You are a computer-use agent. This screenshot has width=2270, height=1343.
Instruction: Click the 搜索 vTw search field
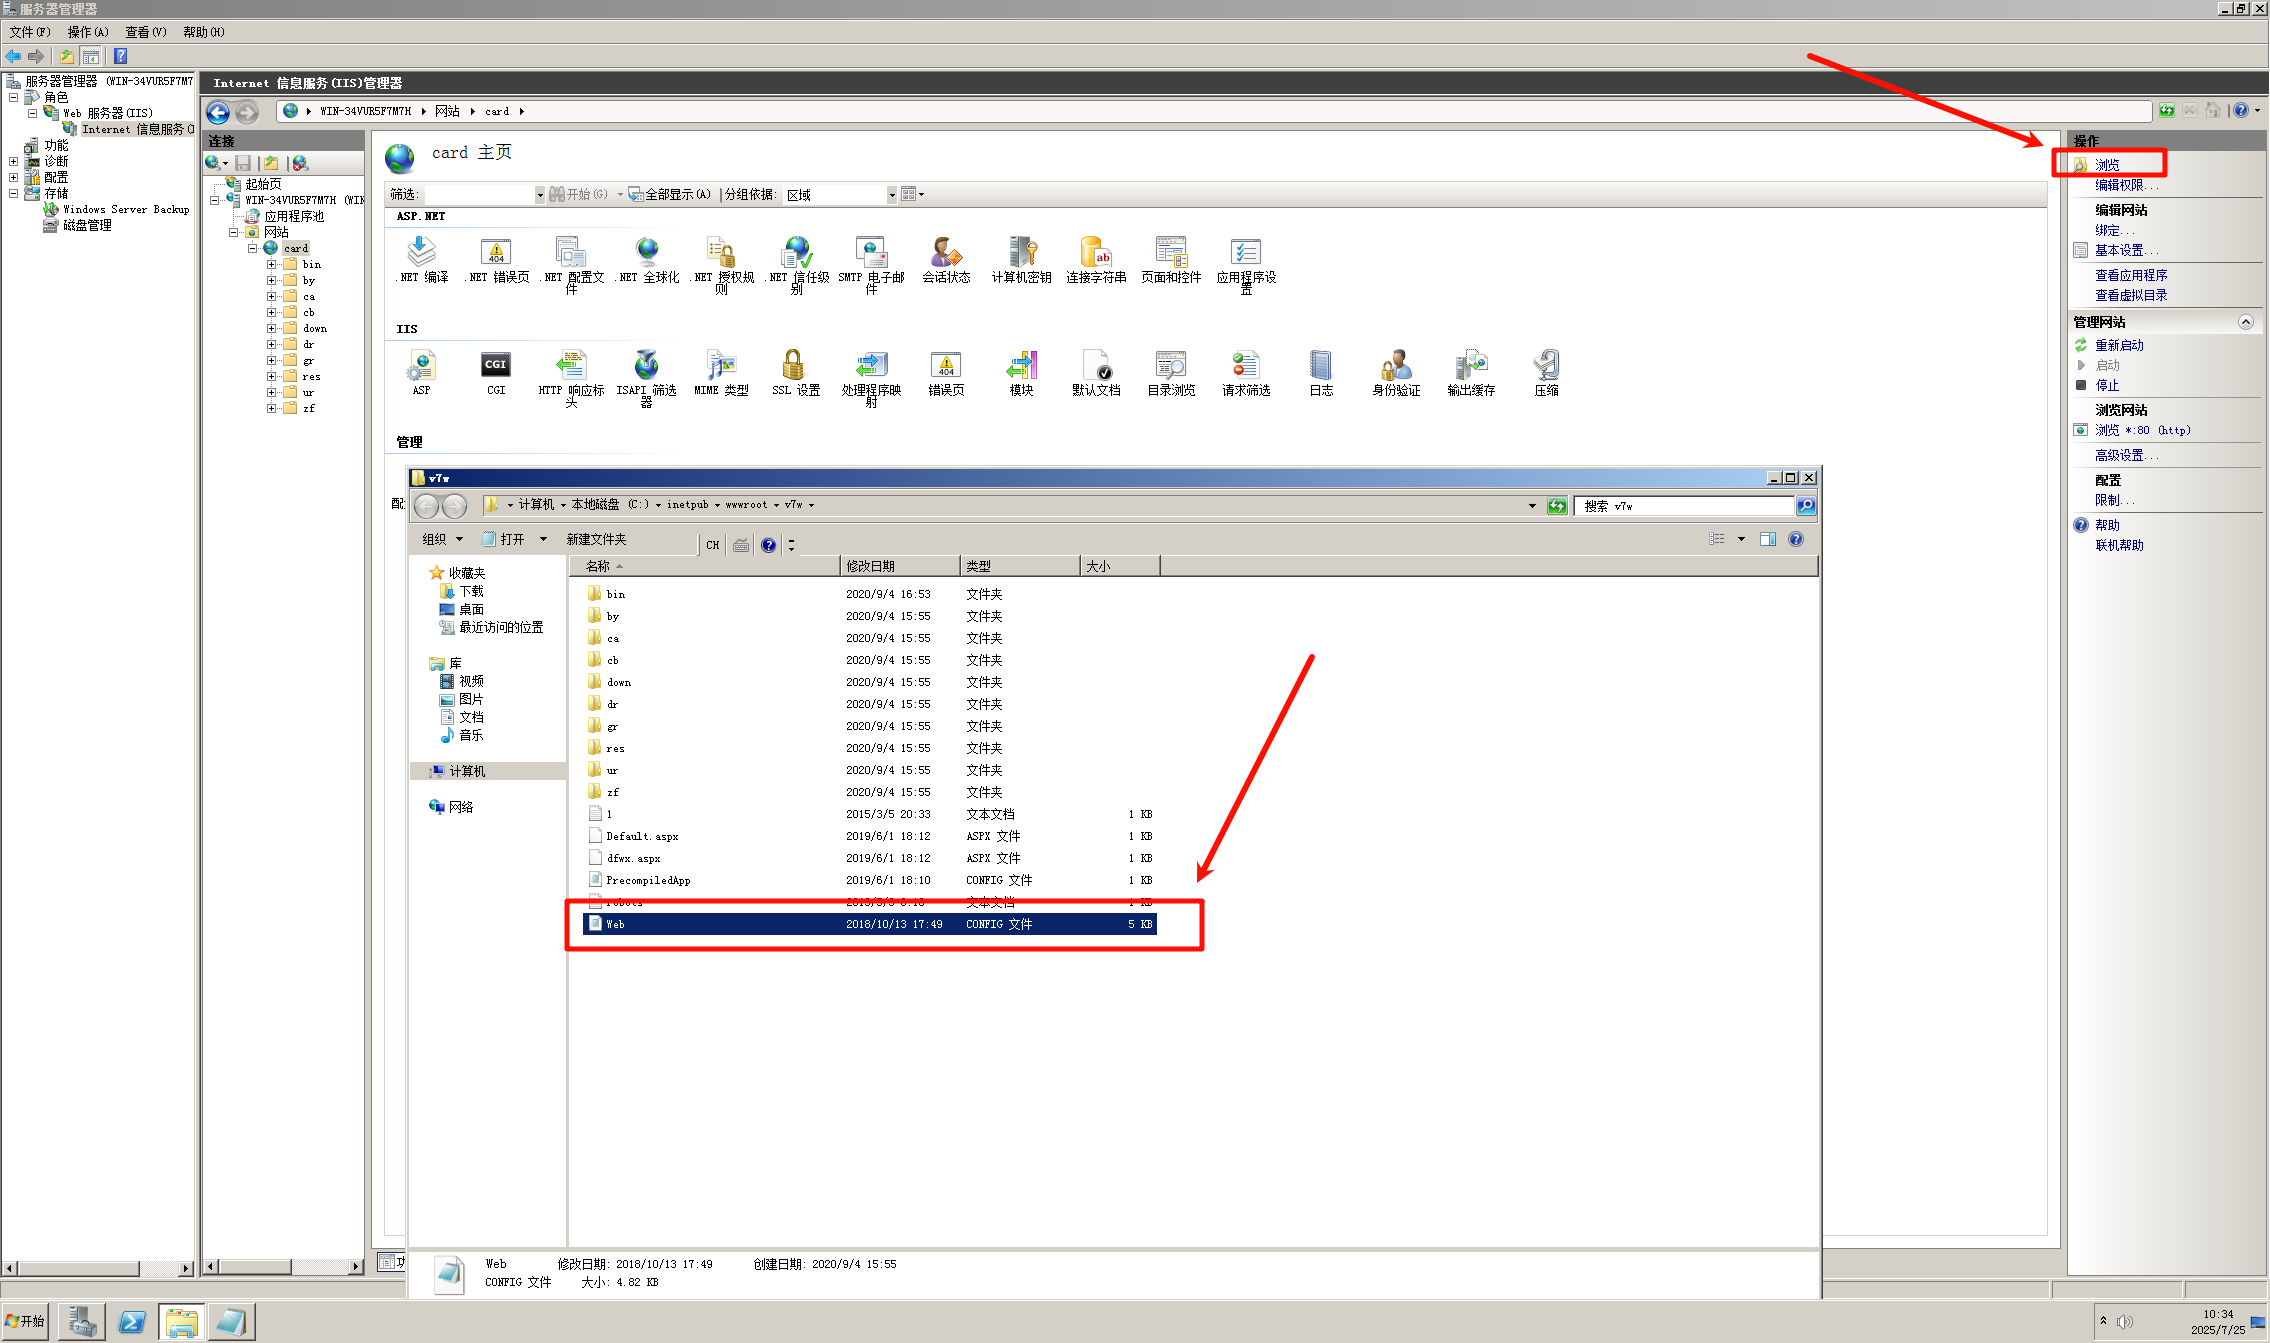(1684, 506)
